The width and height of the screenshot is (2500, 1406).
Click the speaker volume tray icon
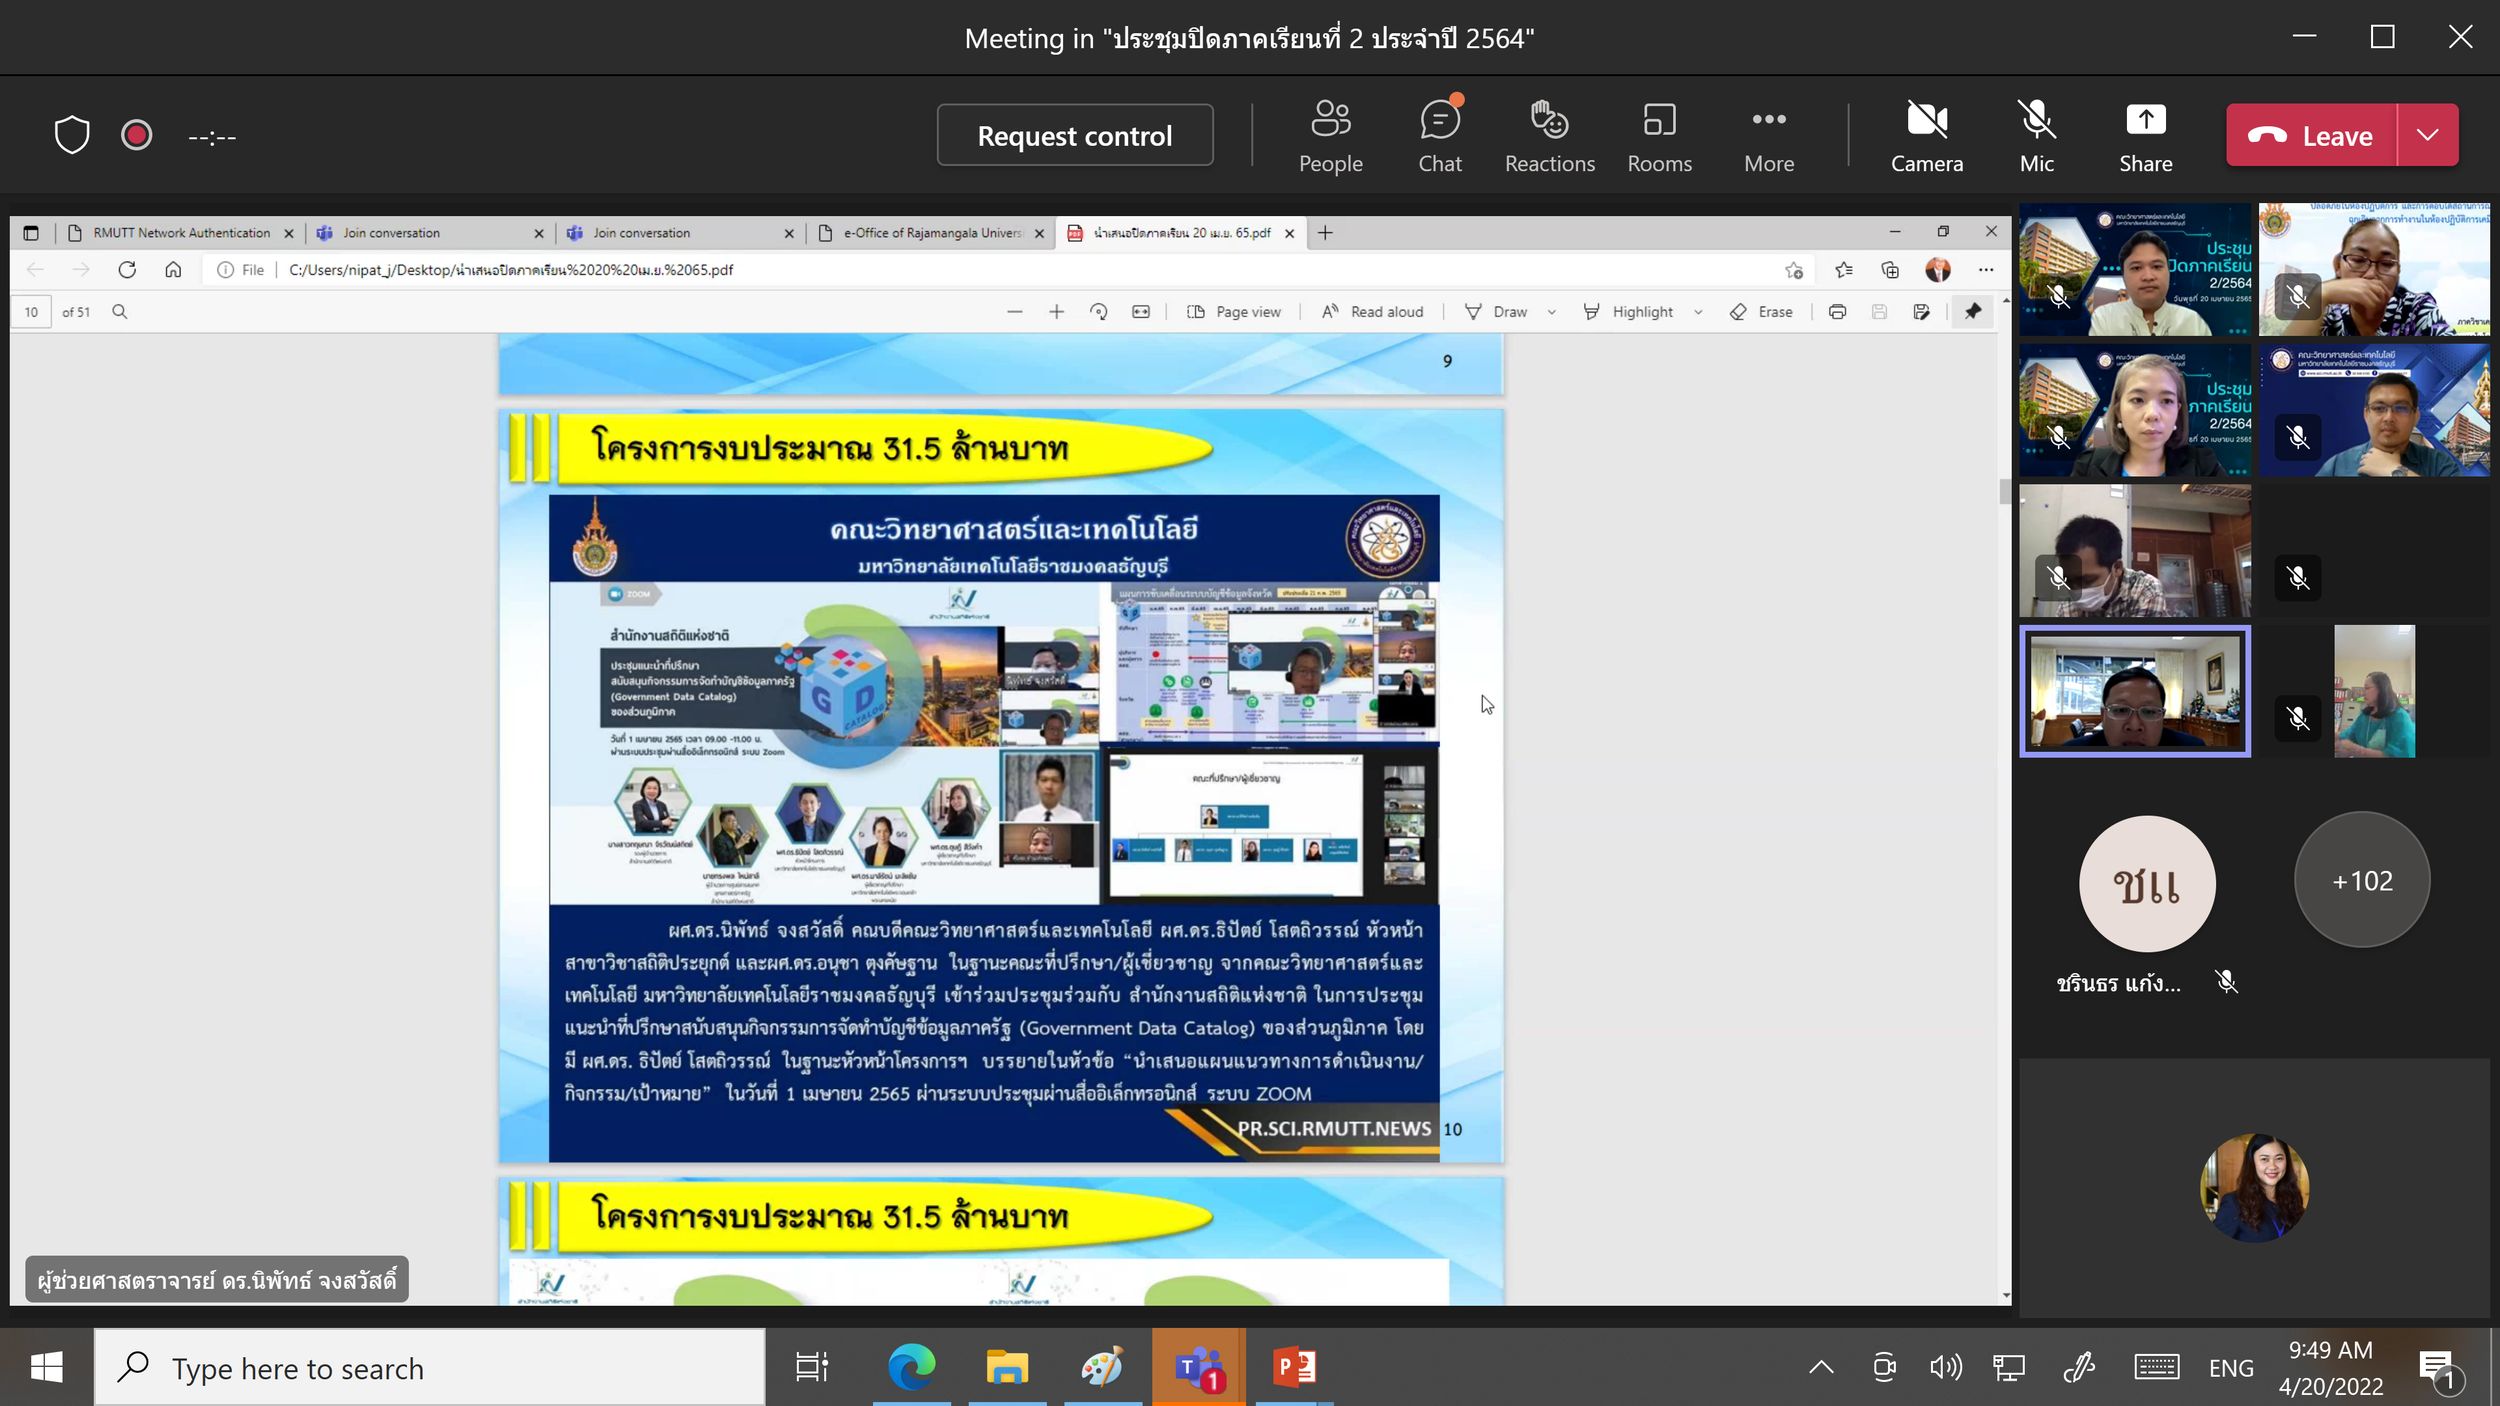coord(1946,1367)
